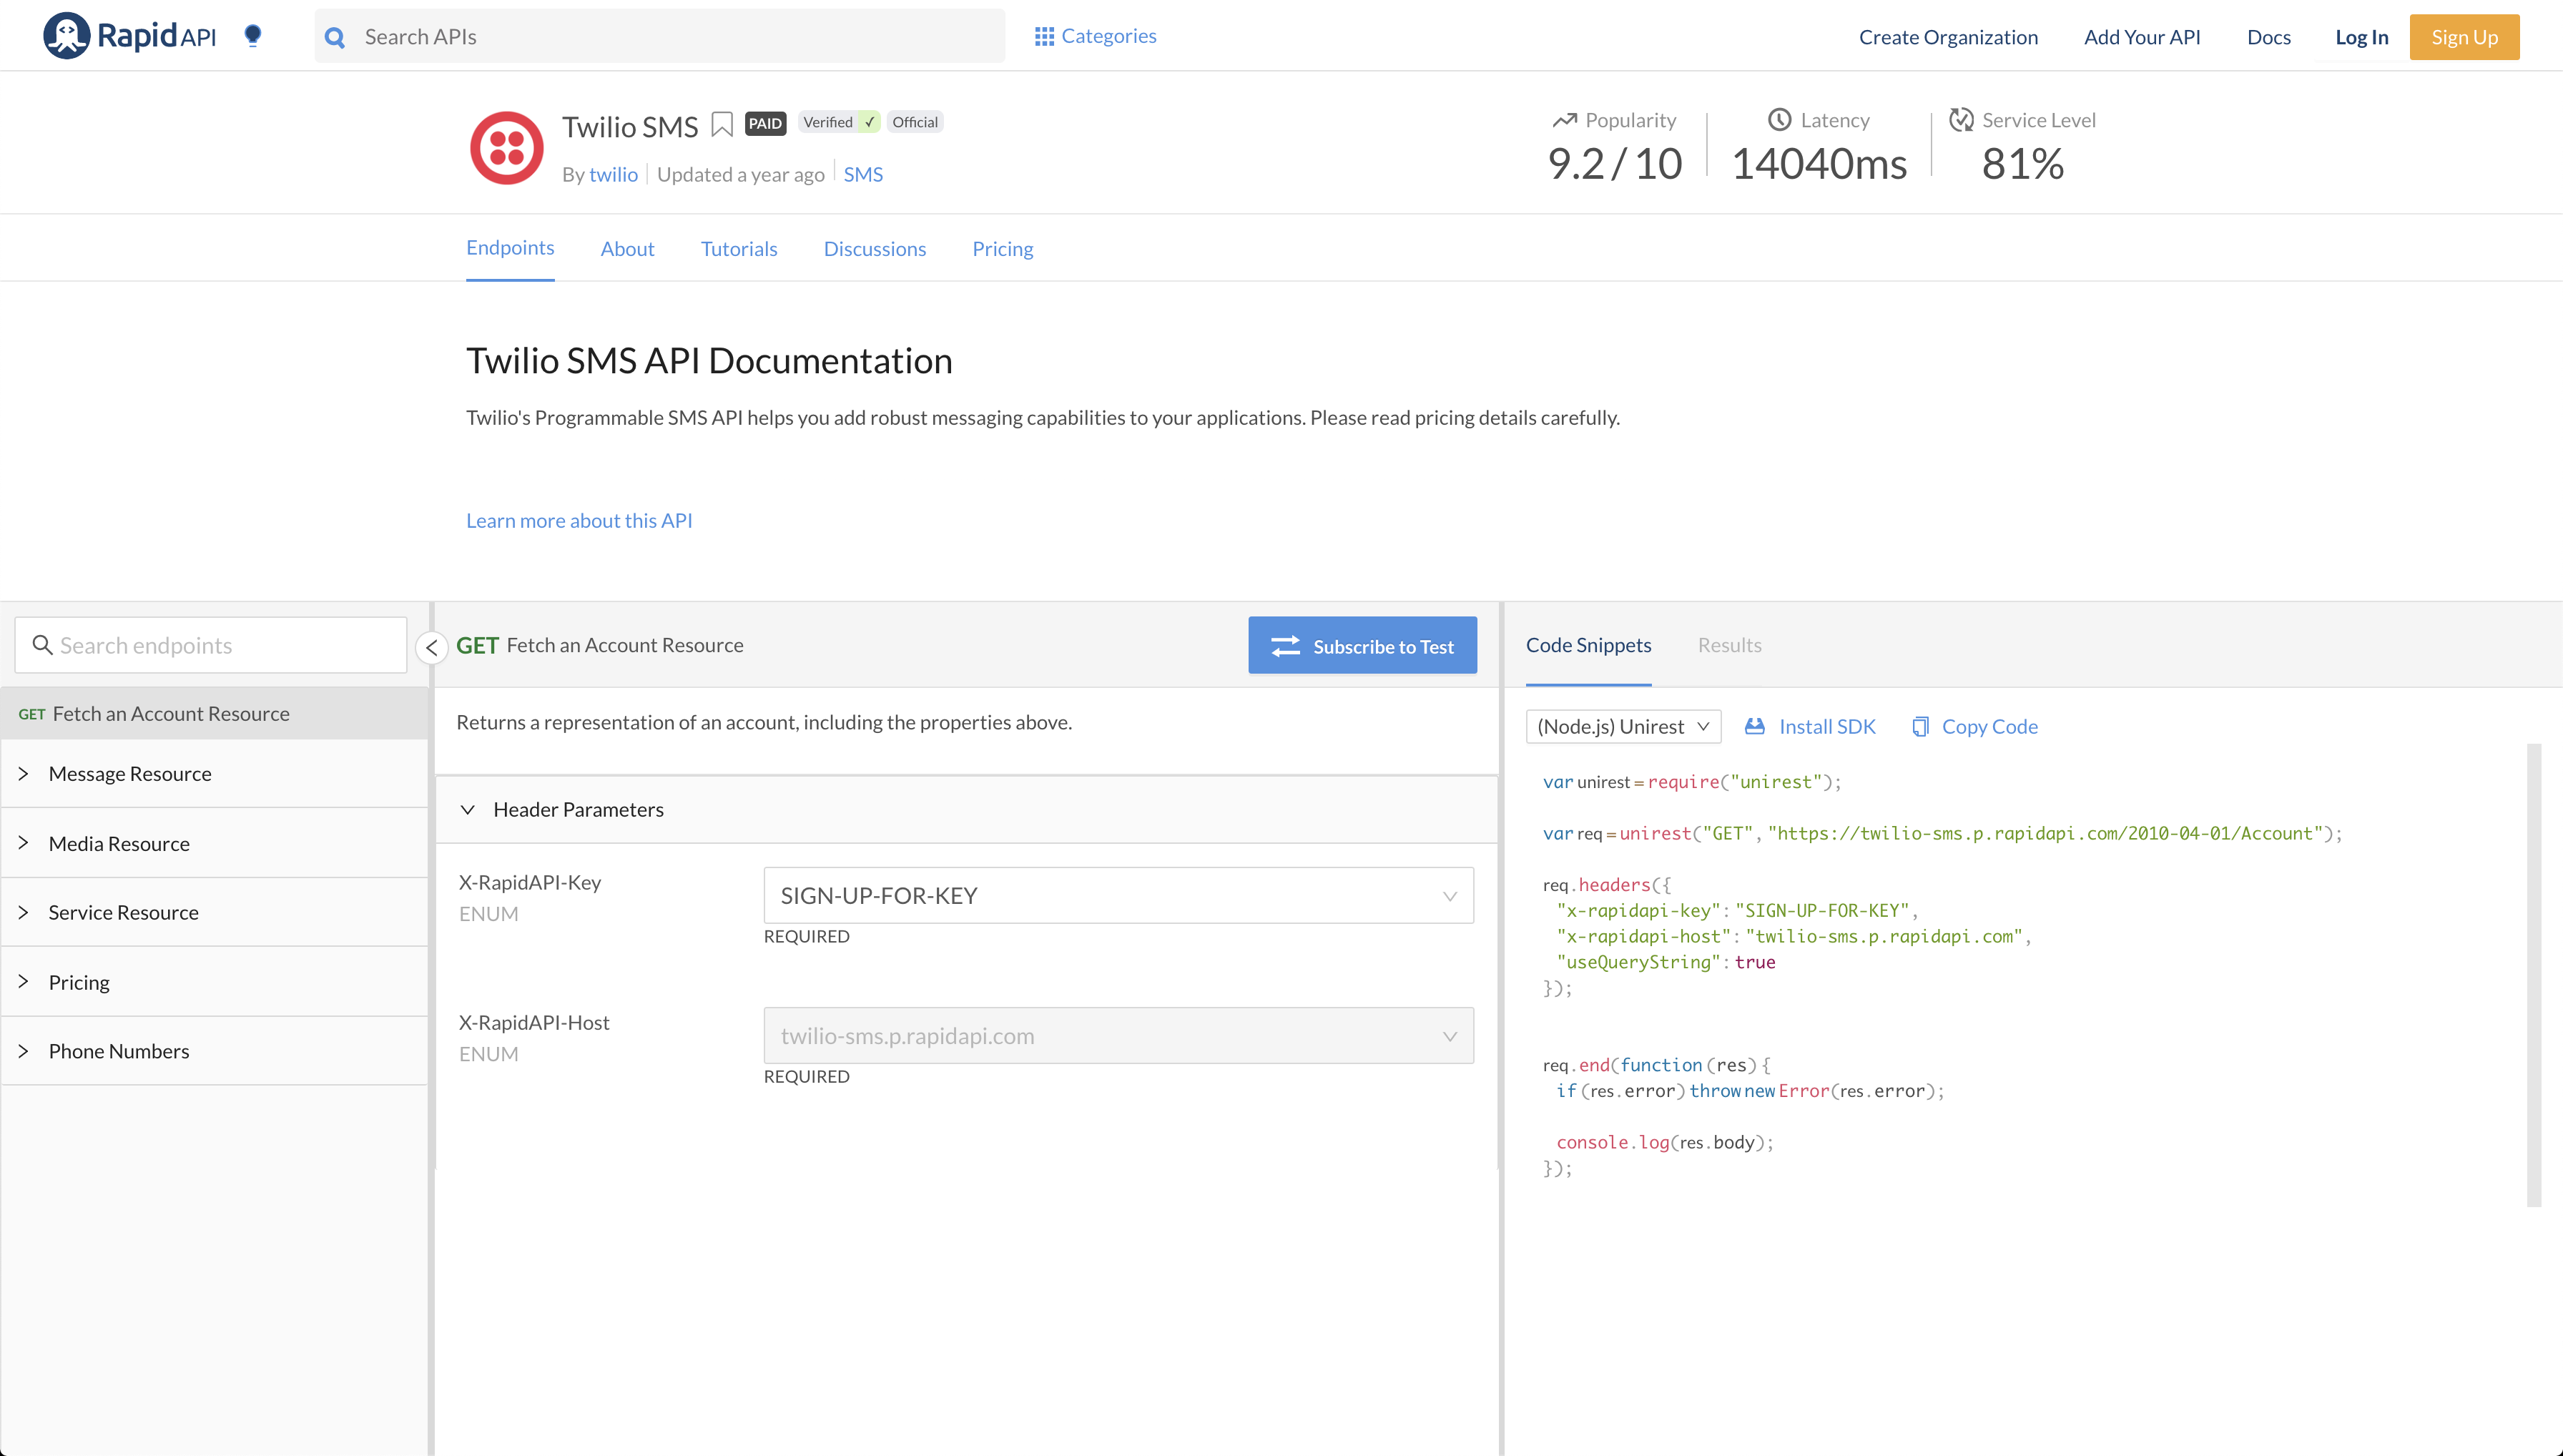The height and width of the screenshot is (1456, 2563).
Task: Bookmark the Twilio SMS API
Action: 722,124
